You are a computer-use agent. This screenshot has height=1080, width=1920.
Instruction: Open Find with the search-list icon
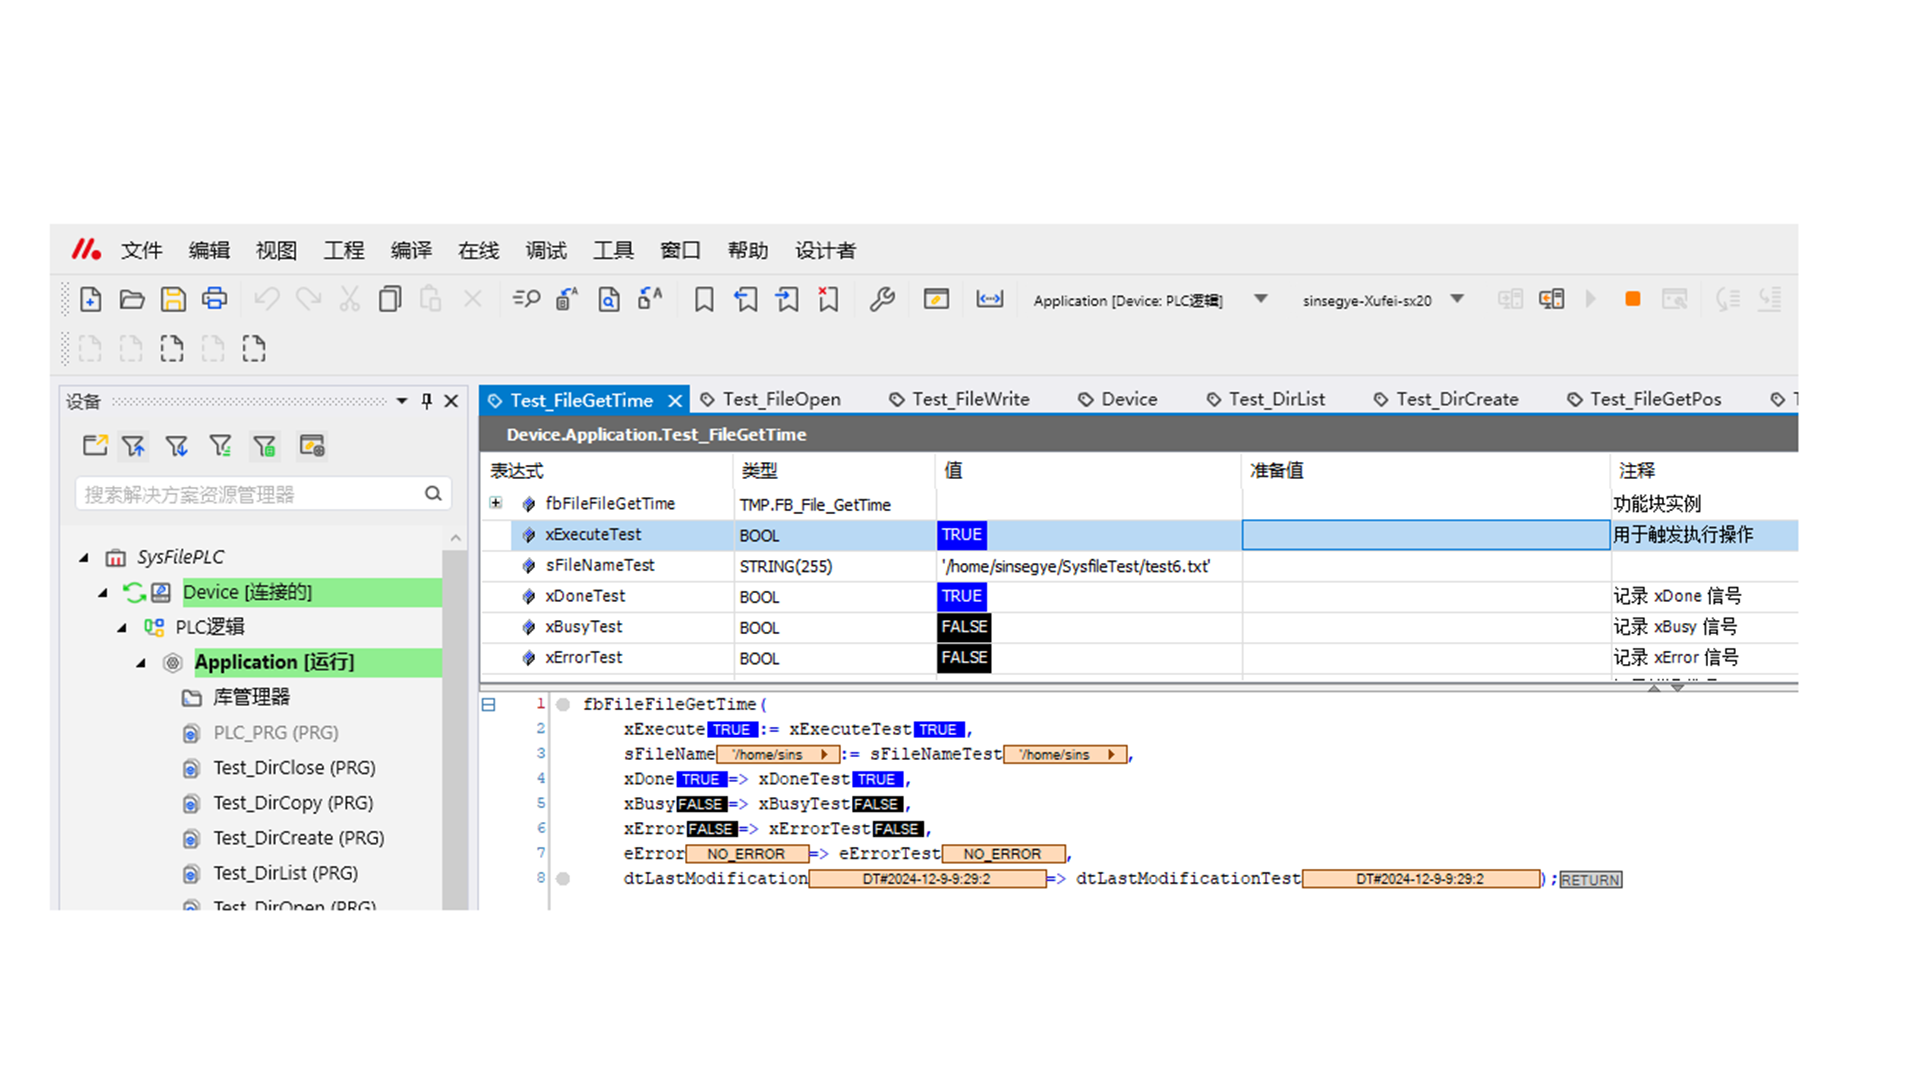526,299
